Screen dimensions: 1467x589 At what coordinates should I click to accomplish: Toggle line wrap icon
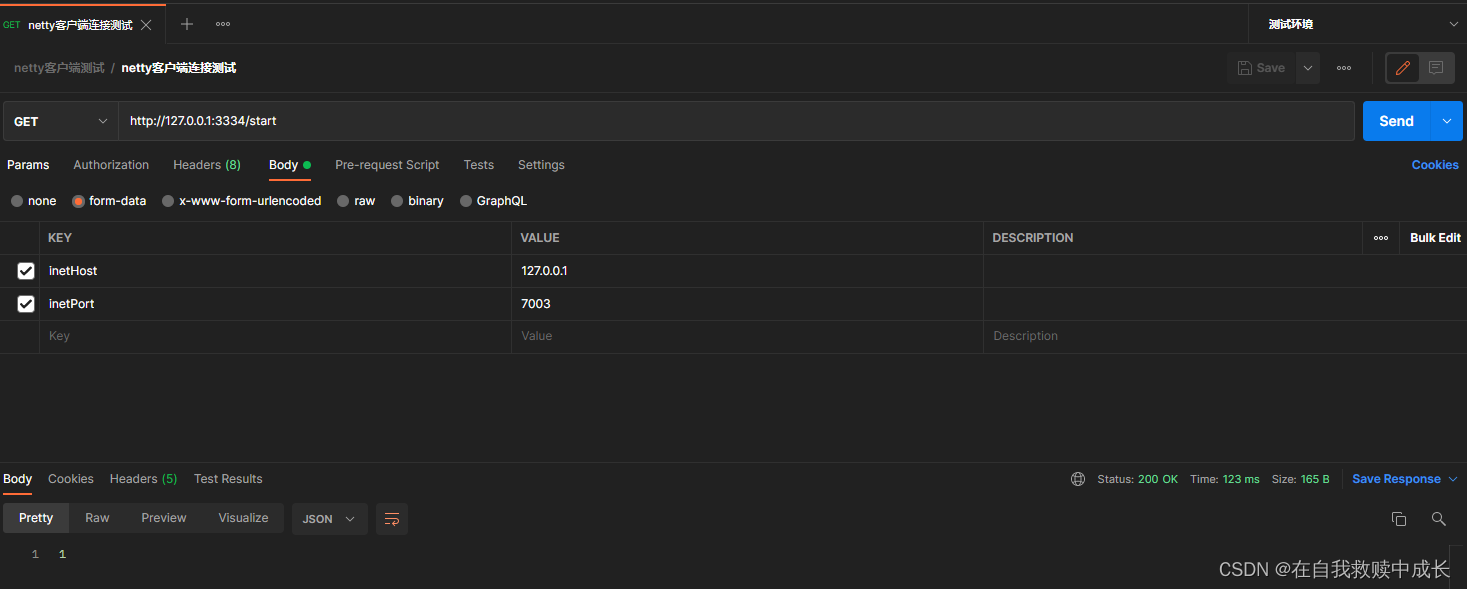tap(392, 519)
